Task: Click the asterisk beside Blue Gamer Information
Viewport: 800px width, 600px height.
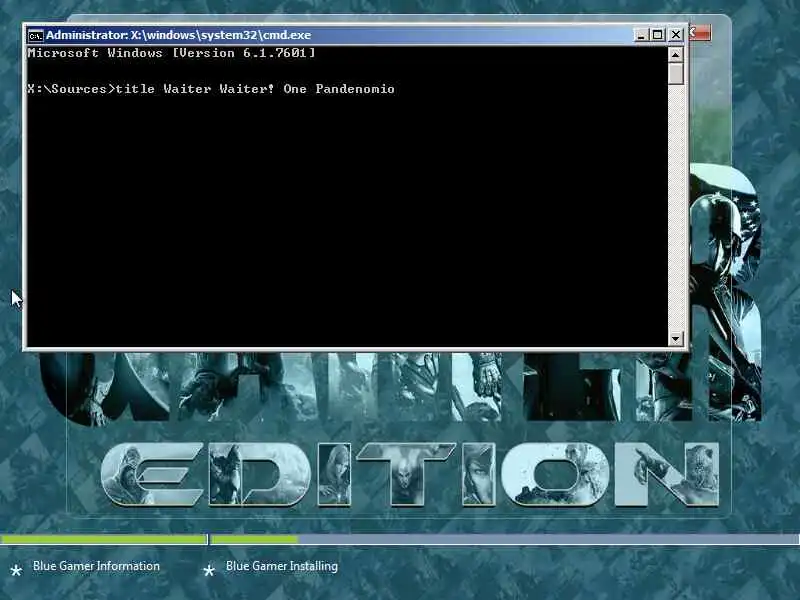Action: 16,570
